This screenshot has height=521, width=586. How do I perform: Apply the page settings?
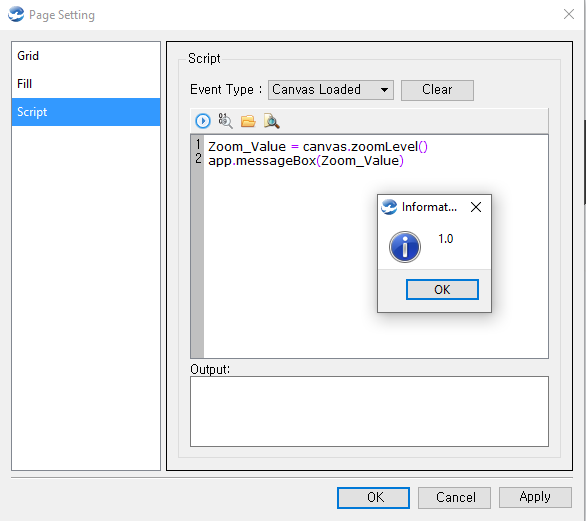tap(535, 497)
